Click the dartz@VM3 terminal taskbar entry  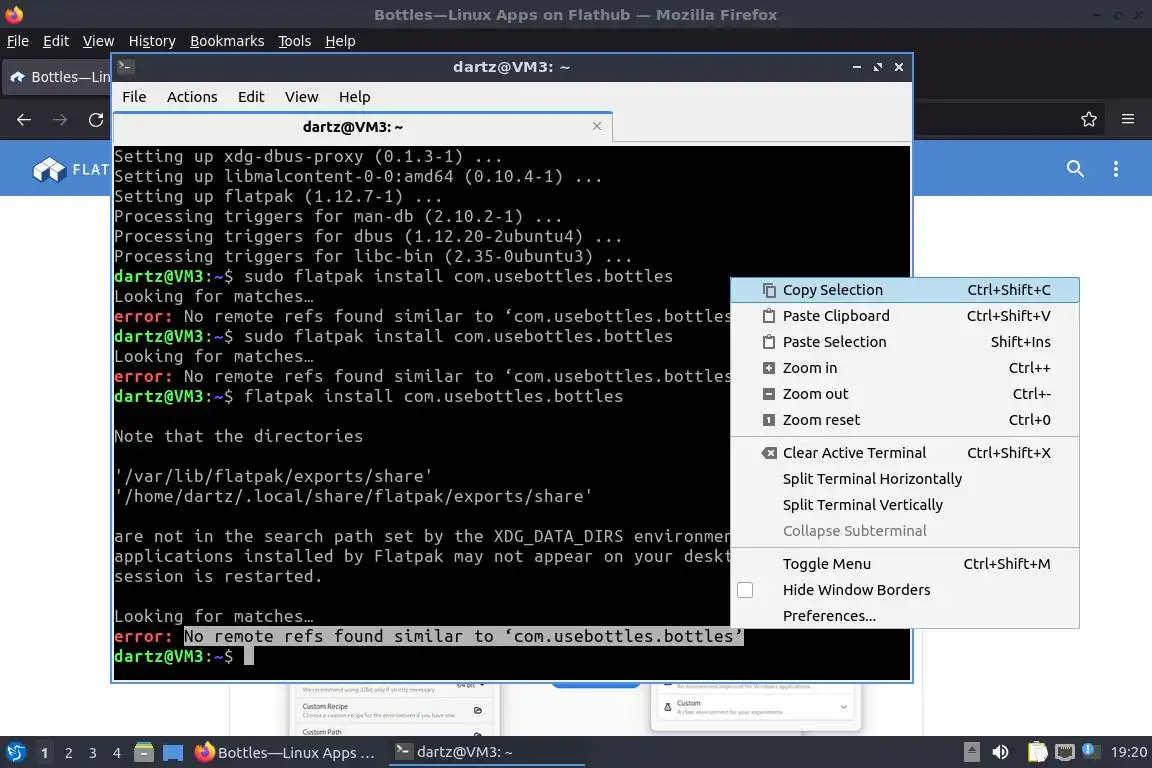[x=486, y=753]
